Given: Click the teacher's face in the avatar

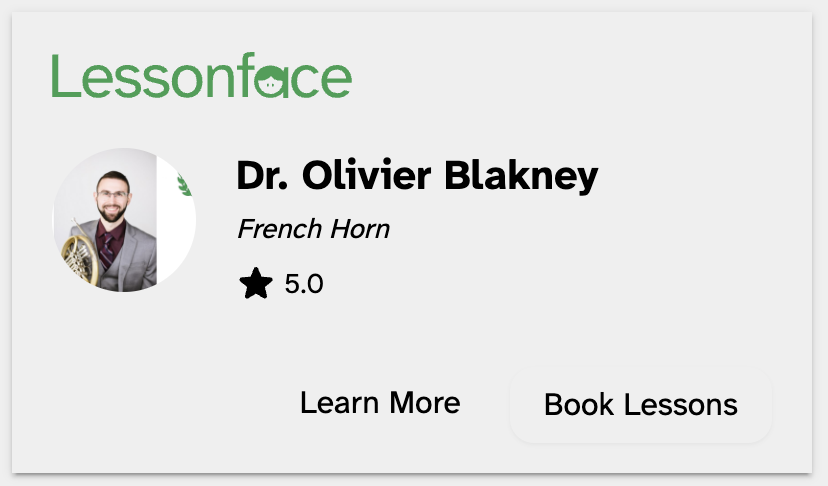Looking at the screenshot, I should coord(110,196).
